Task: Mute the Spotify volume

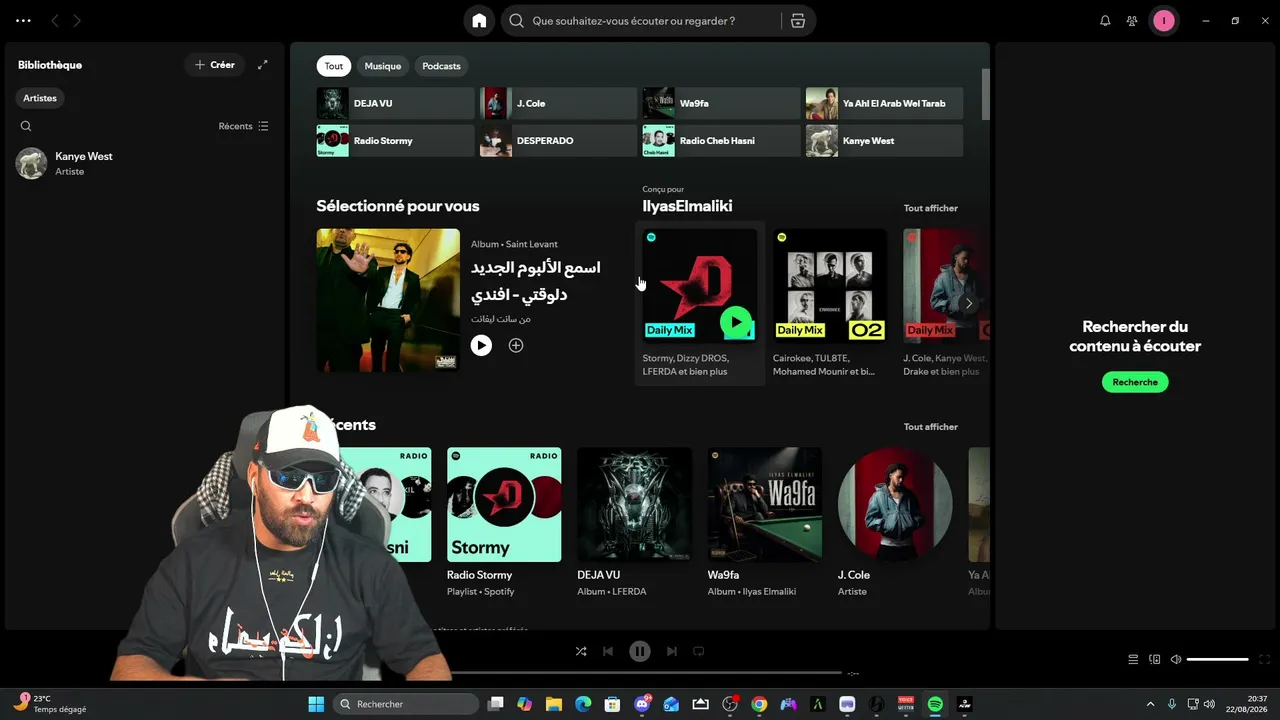Action: [1176, 659]
